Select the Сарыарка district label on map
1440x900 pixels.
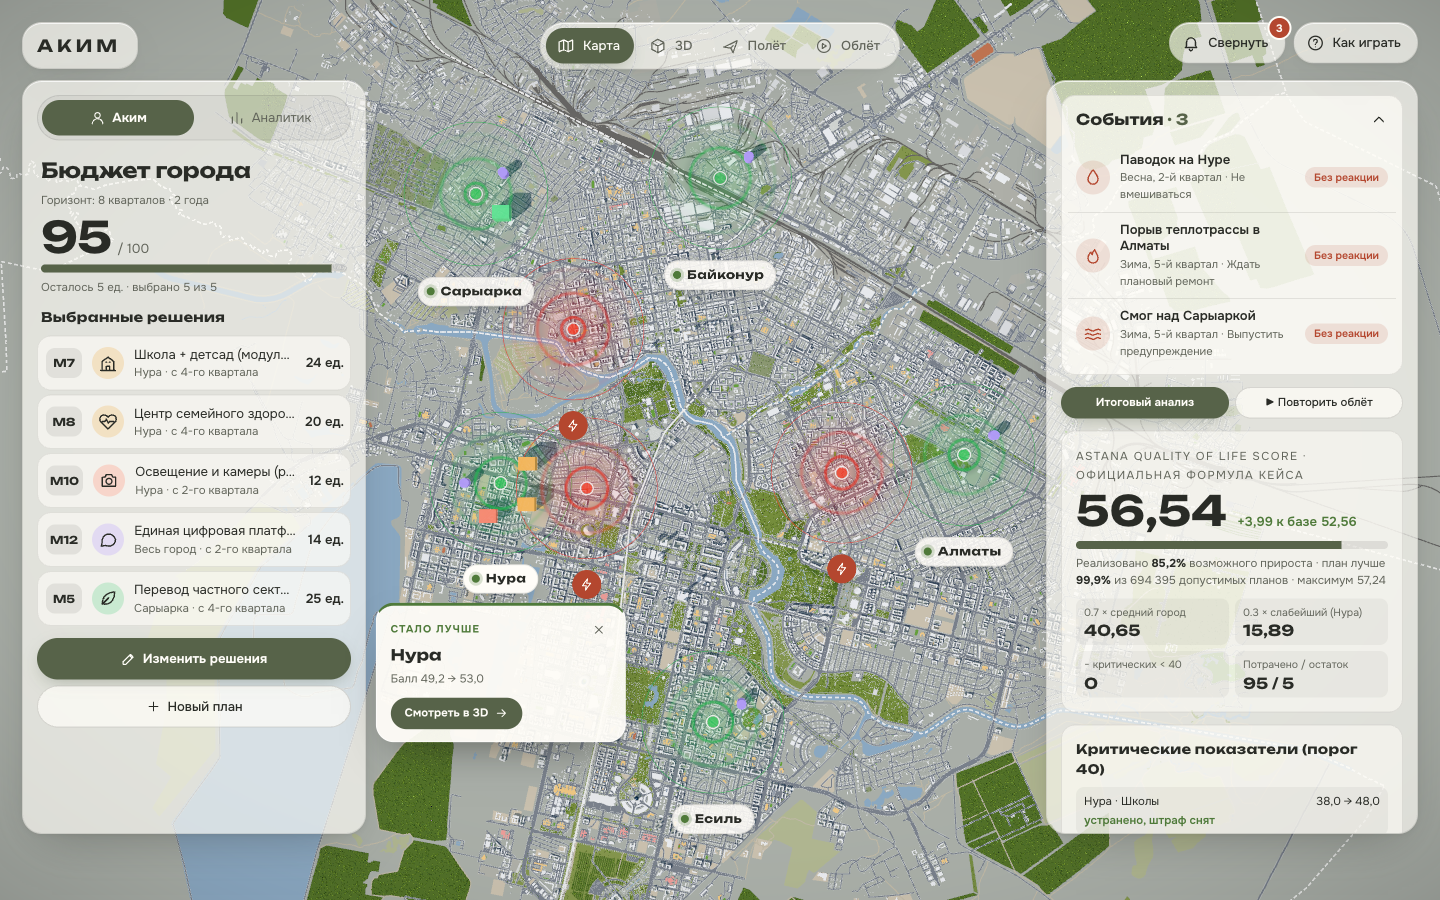(x=474, y=291)
